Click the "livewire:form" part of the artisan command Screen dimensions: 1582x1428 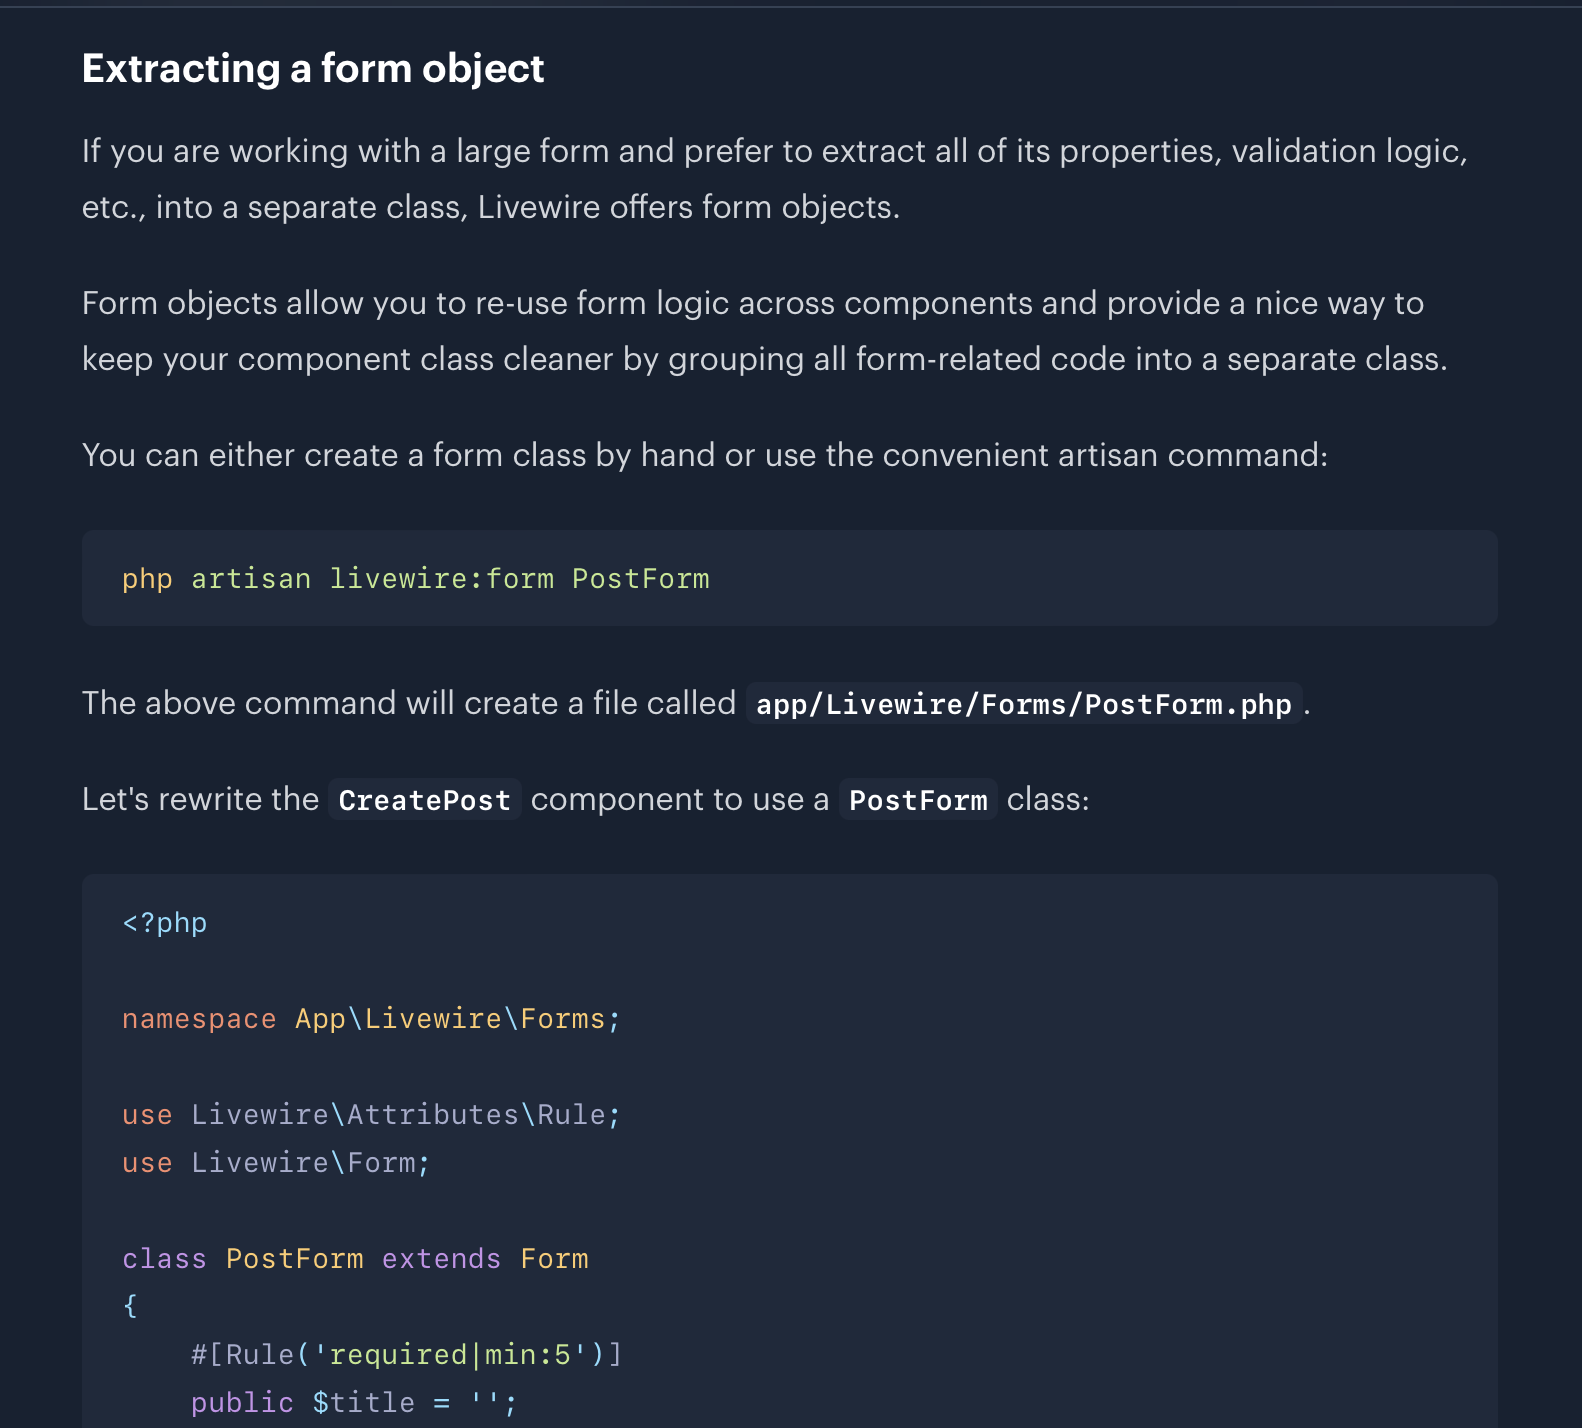pyautogui.click(x=442, y=579)
